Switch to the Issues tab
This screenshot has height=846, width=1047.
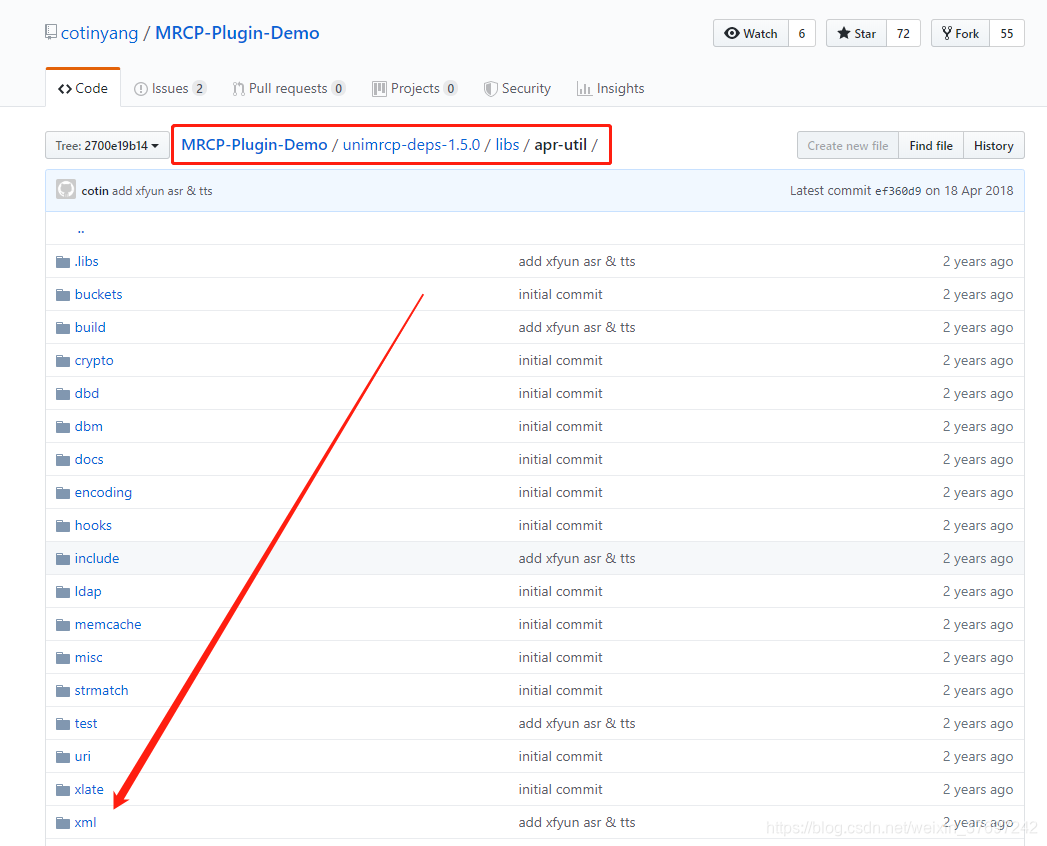(170, 88)
